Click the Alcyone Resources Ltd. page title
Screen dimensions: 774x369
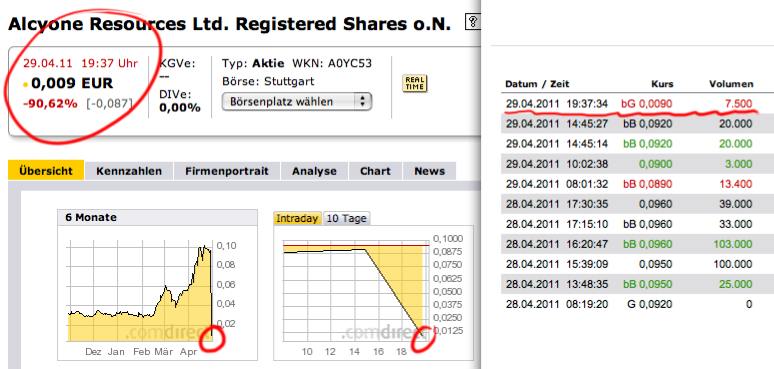[230, 24]
